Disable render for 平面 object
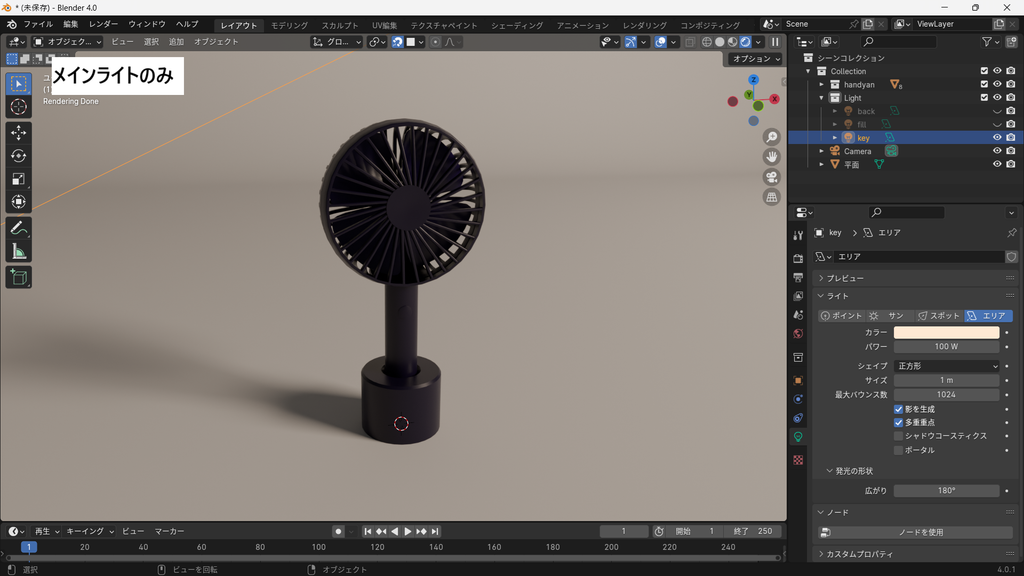This screenshot has height=576, width=1024. (1011, 165)
